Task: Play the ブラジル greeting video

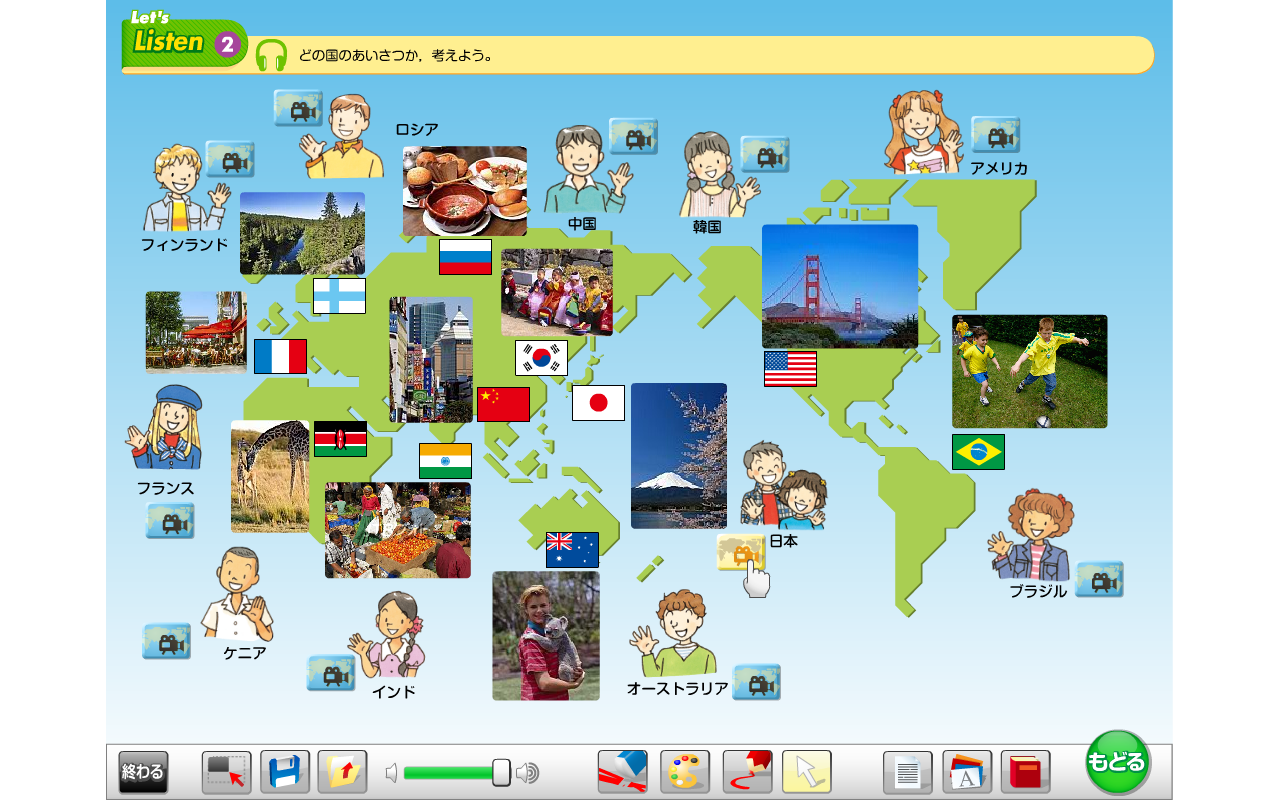Action: 1099,580
